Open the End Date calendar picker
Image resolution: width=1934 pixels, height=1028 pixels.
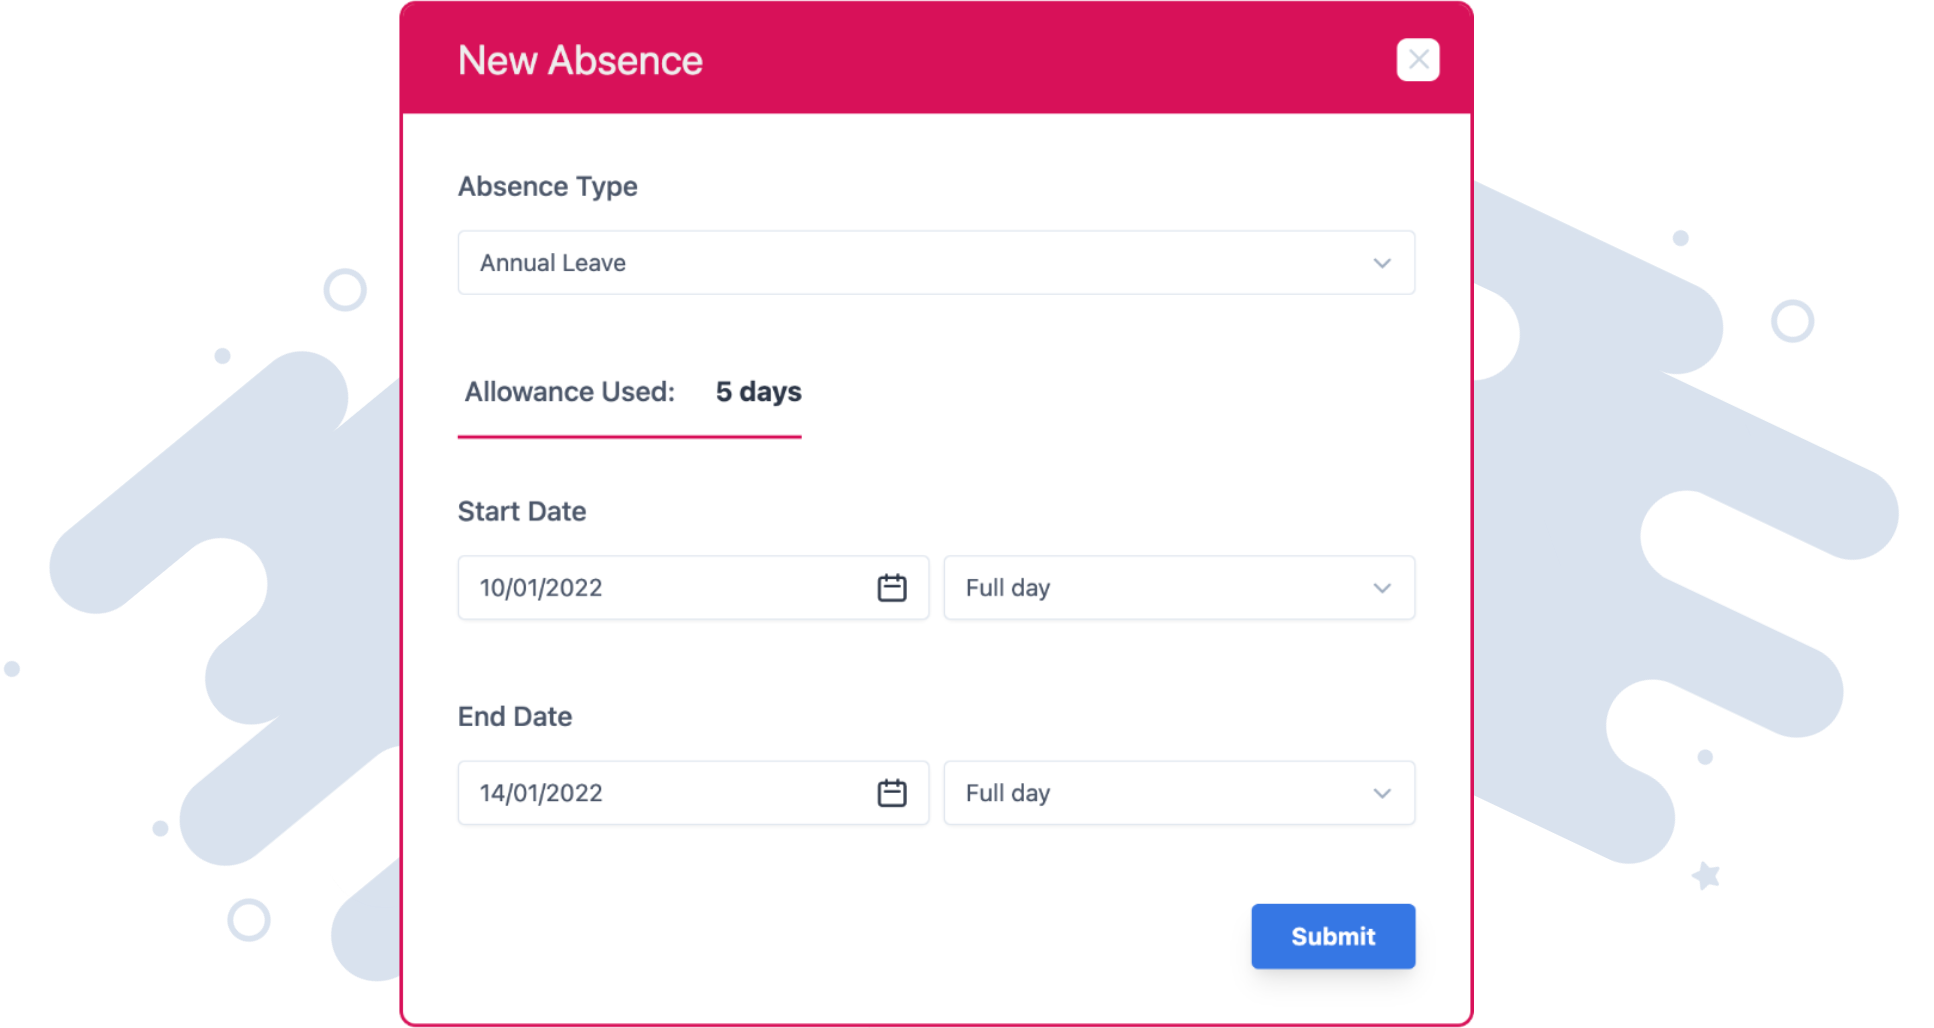(x=890, y=793)
